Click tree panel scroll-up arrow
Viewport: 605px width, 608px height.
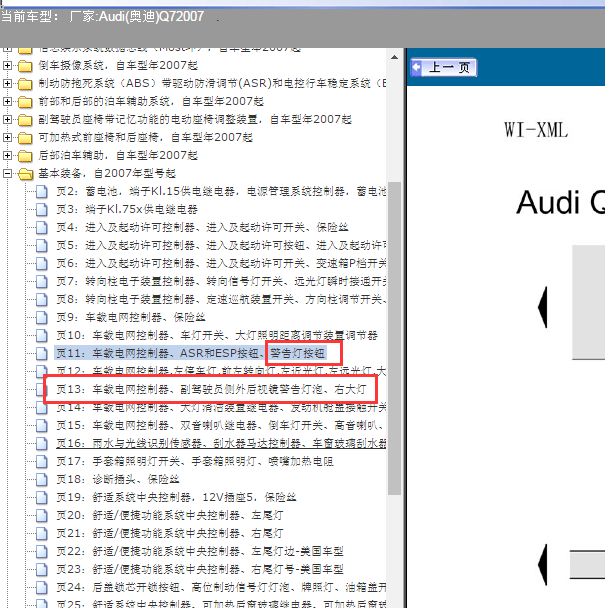coord(394,57)
